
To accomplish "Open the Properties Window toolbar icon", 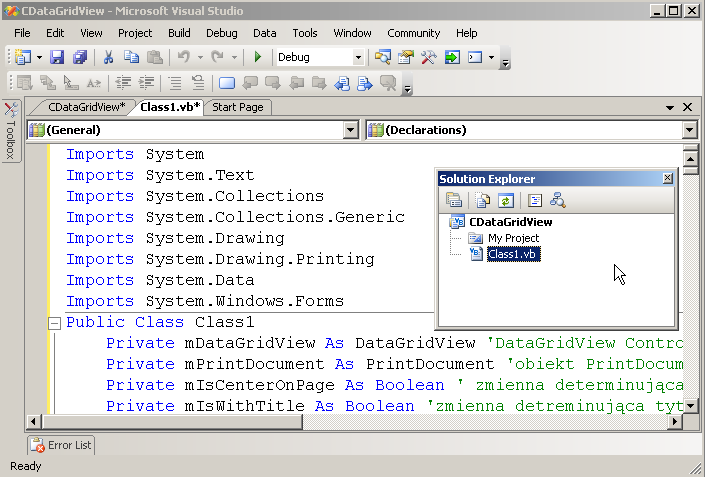I will [406, 57].
